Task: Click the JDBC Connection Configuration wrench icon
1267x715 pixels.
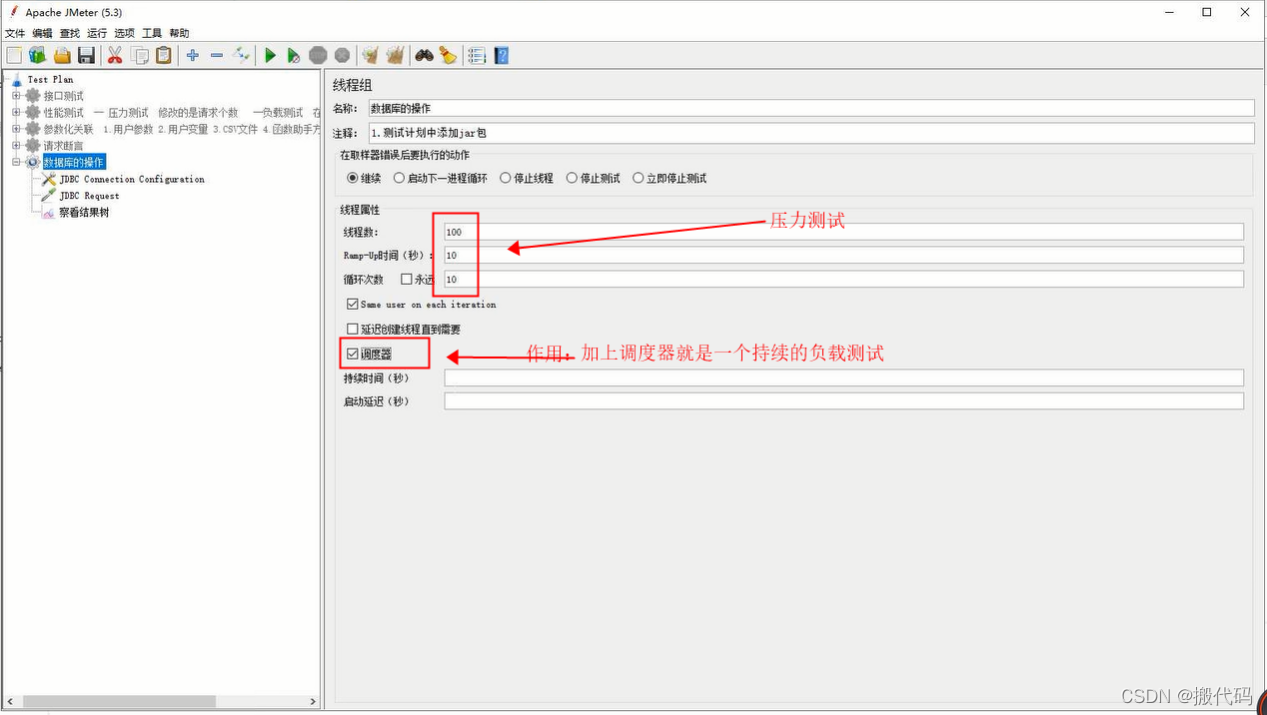Action: click(48, 179)
